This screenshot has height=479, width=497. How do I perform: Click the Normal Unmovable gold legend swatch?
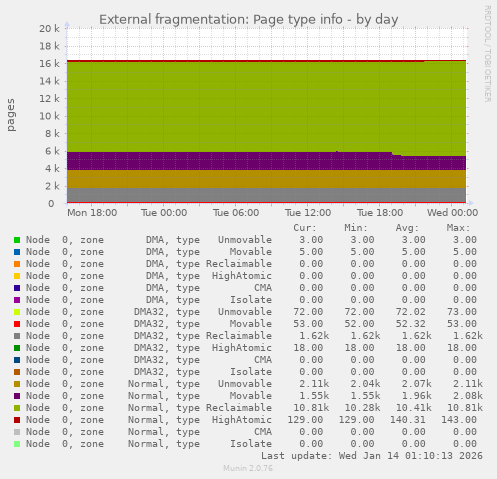(x=17, y=384)
